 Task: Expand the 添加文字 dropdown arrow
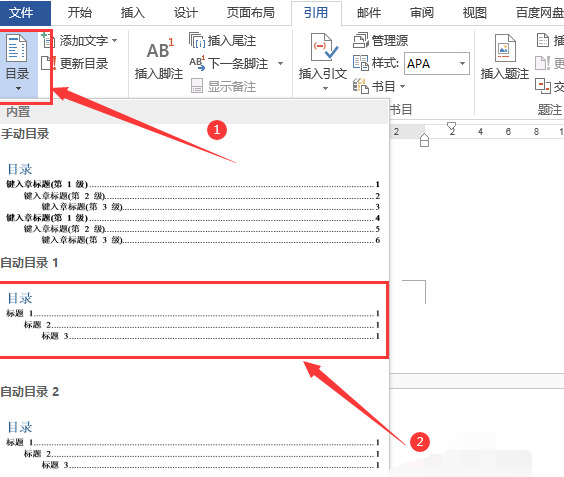pos(114,40)
